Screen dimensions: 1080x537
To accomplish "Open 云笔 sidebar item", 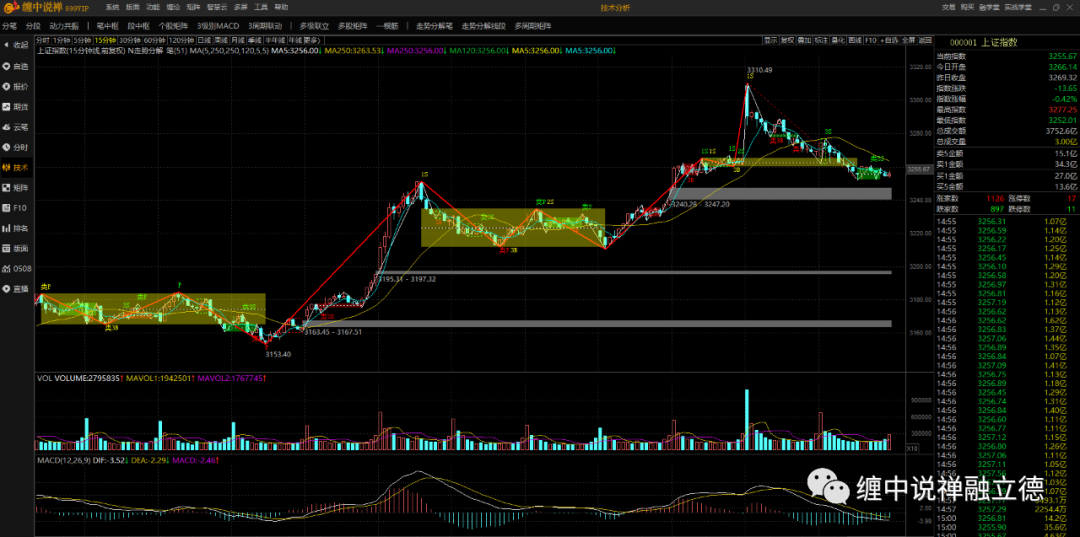I will [x=17, y=127].
